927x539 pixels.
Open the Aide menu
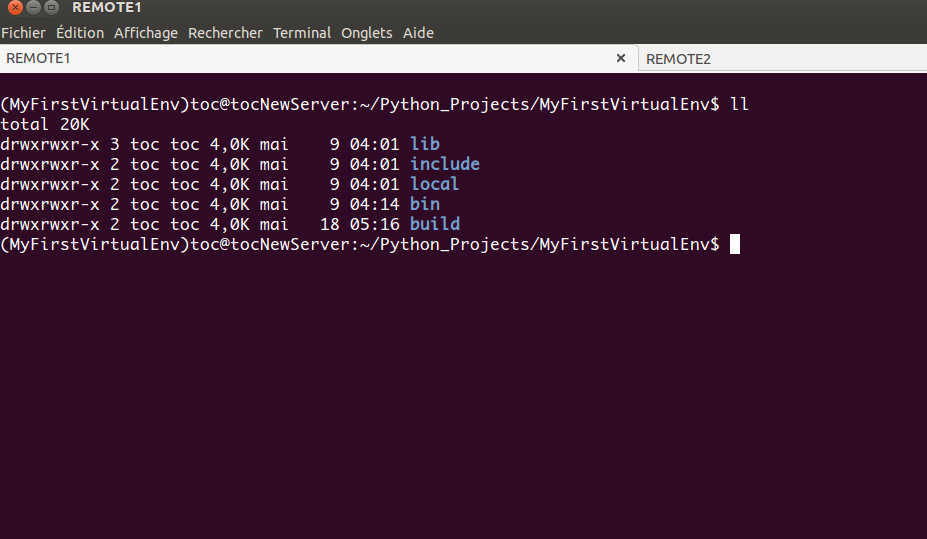418,33
